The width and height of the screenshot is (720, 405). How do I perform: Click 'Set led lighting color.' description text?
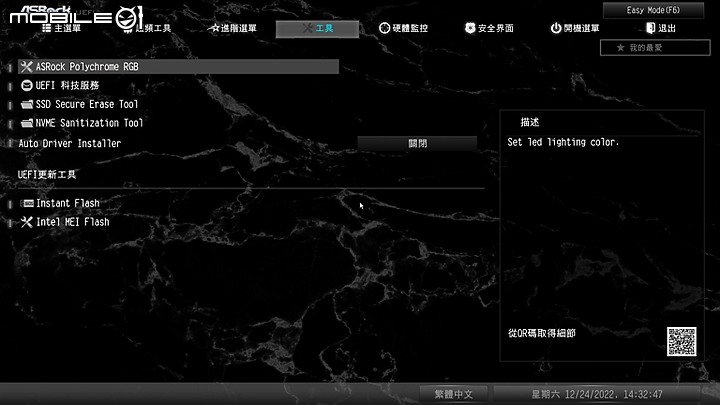pyautogui.click(x=563, y=142)
